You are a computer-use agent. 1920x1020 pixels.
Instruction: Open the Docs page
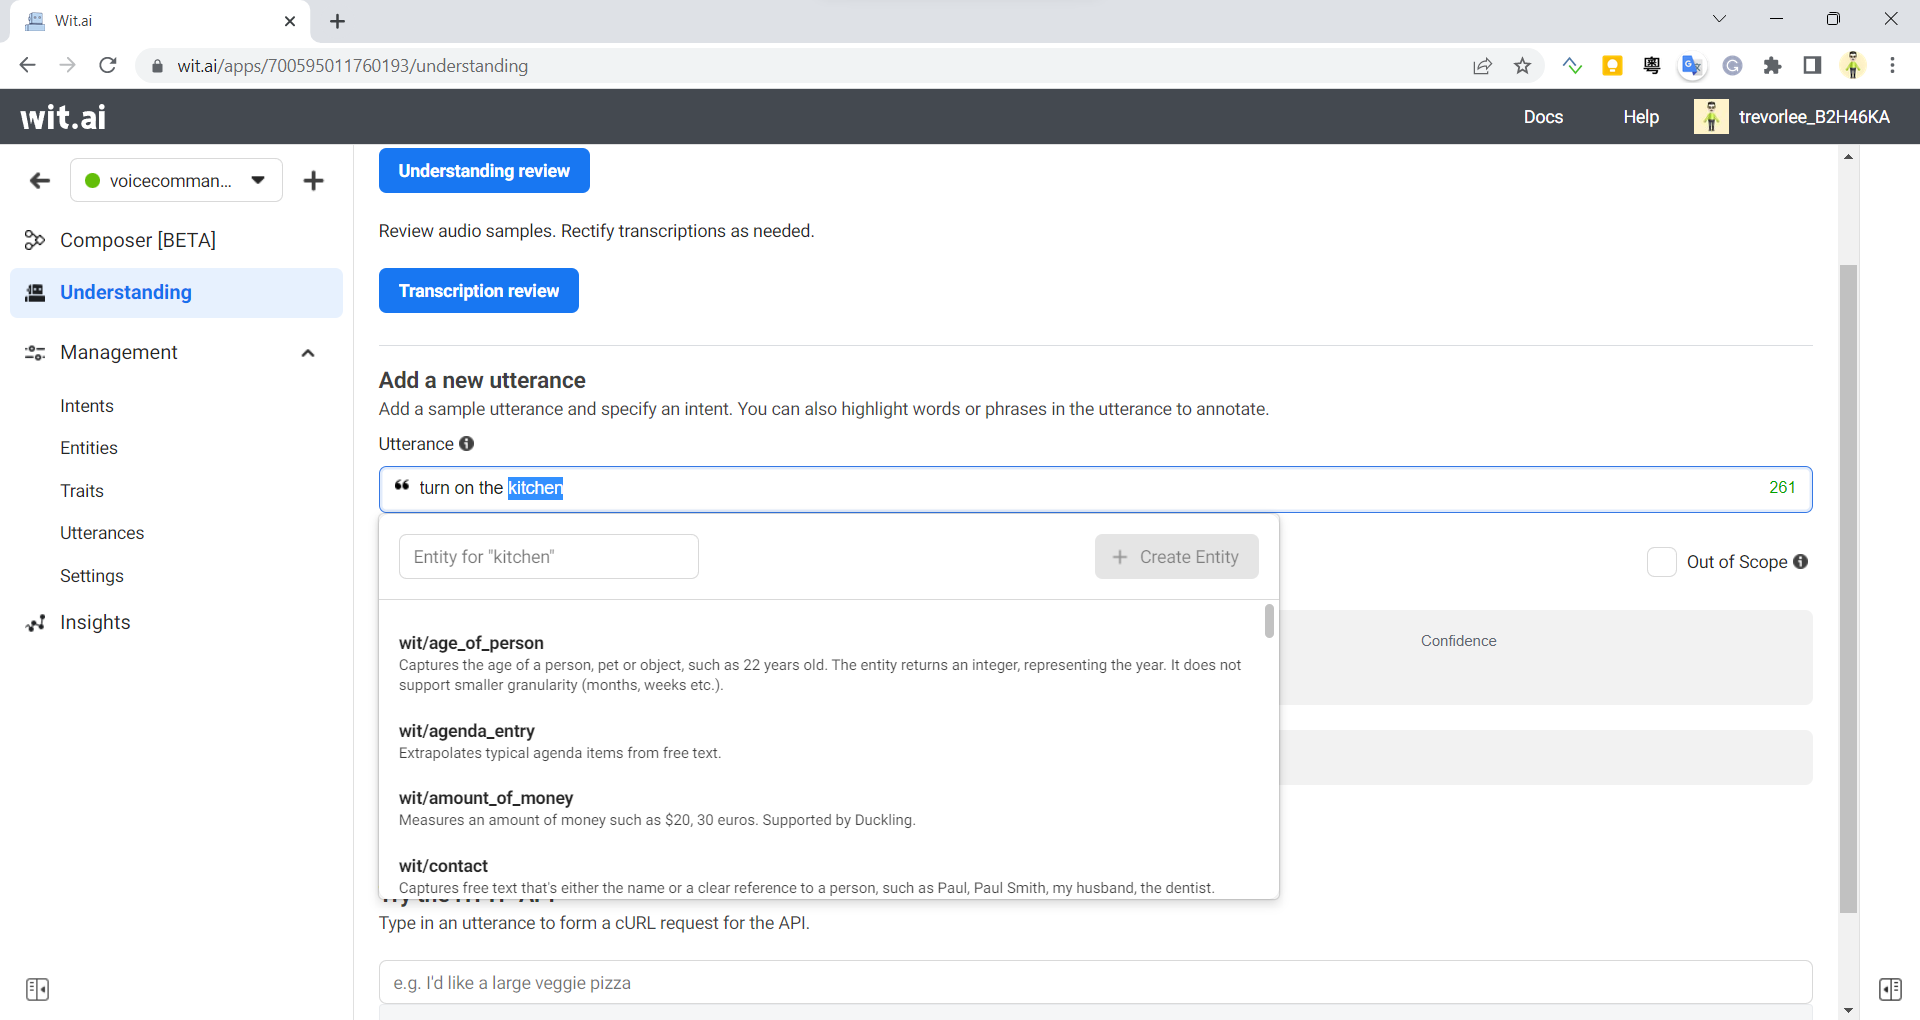point(1543,116)
